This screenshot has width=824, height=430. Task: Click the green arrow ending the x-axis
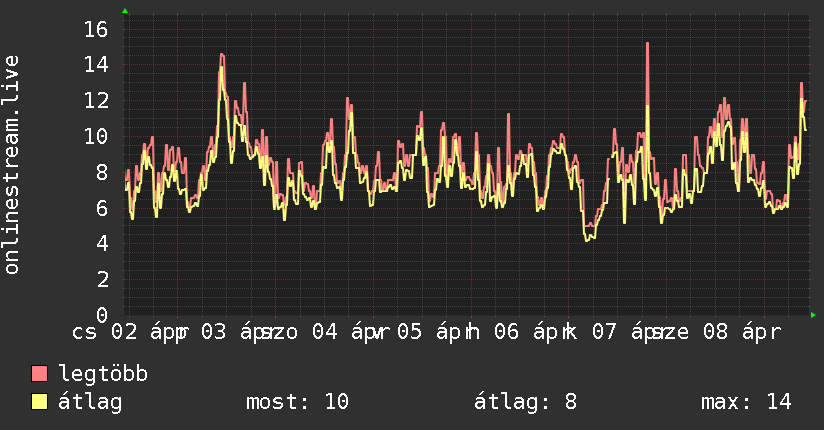(x=813, y=315)
